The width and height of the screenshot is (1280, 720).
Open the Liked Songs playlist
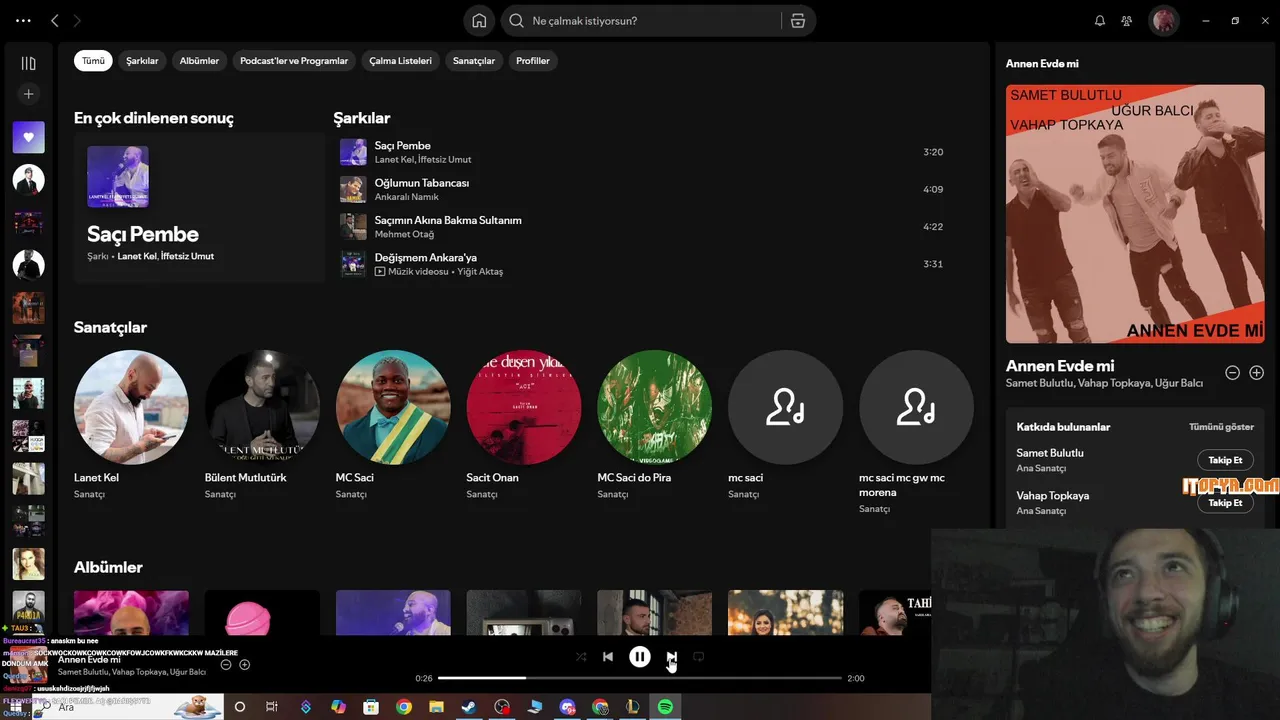pyautogui.click(x=28, y=137)
